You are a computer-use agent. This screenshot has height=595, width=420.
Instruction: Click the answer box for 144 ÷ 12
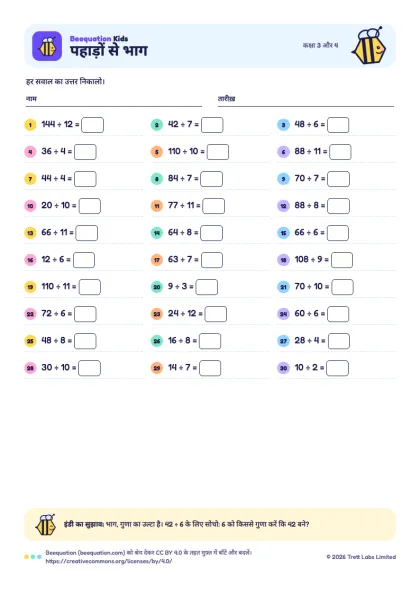pos(93,125)
